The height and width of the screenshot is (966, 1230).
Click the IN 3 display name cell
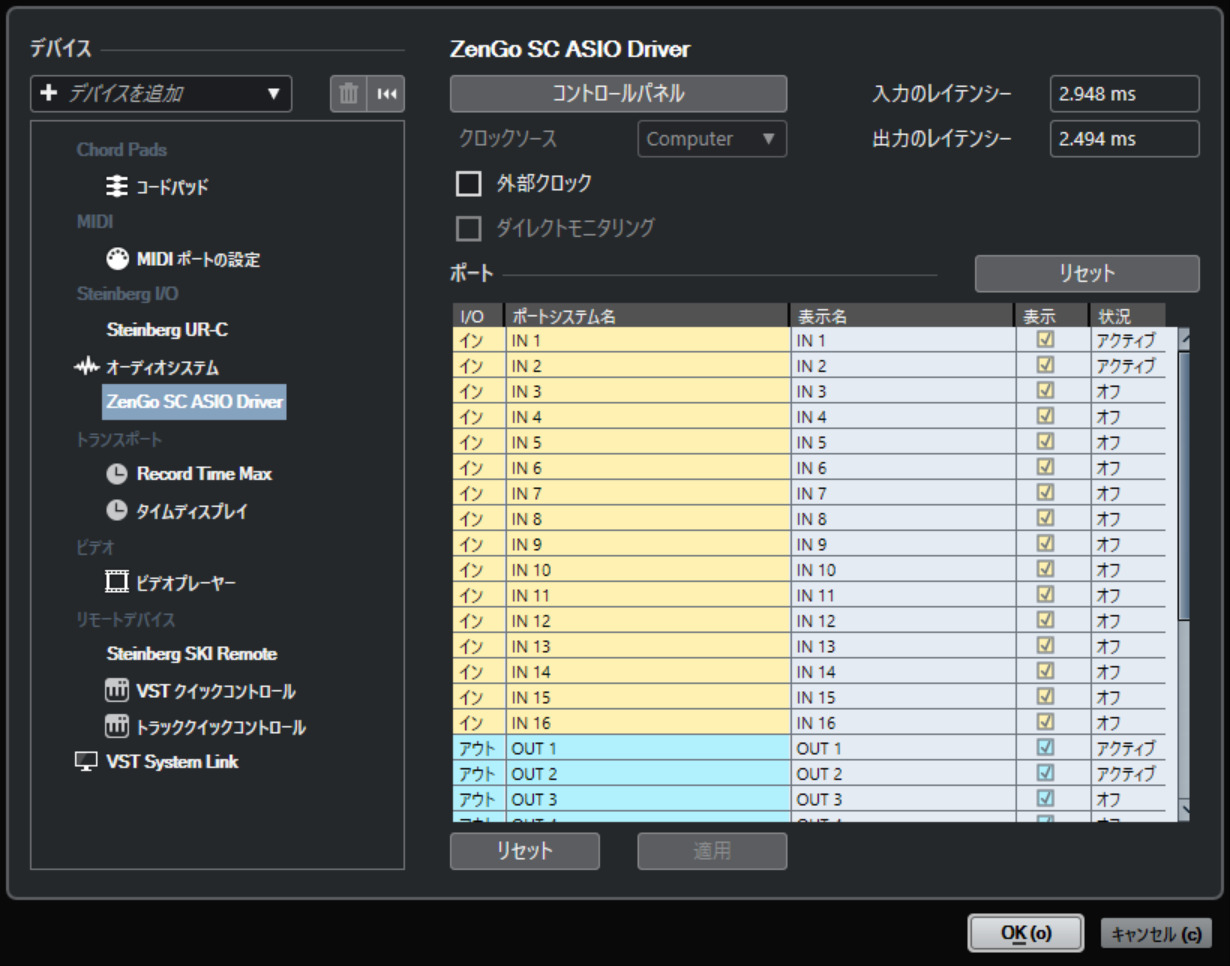click(x=901, y=391)
